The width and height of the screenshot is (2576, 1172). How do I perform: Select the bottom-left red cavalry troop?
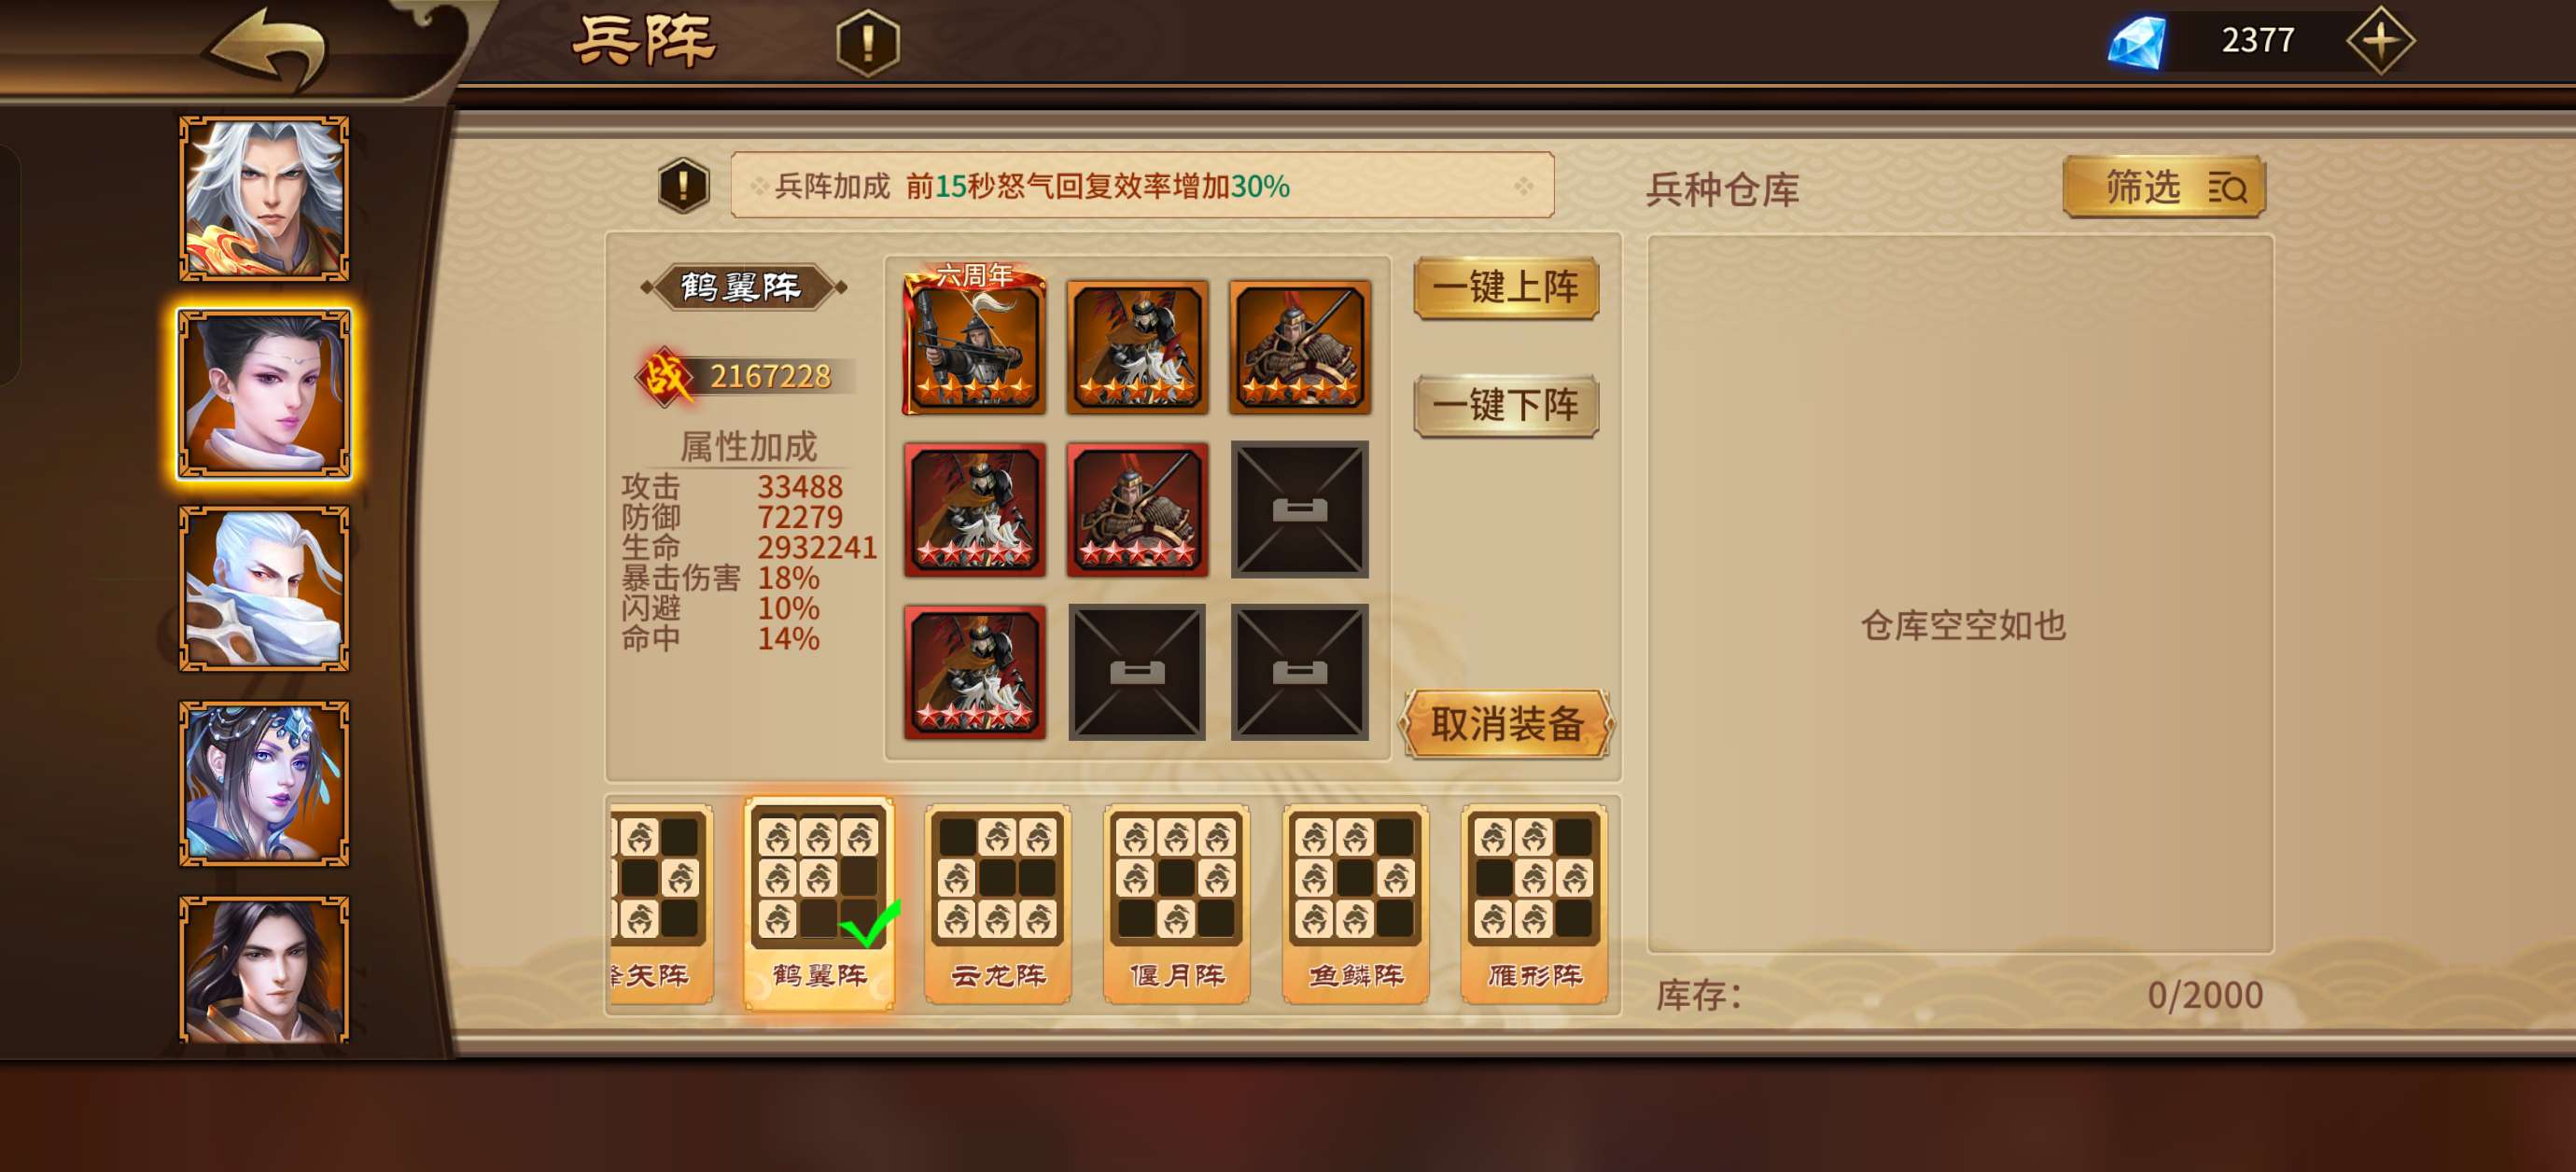pos(974,672)
